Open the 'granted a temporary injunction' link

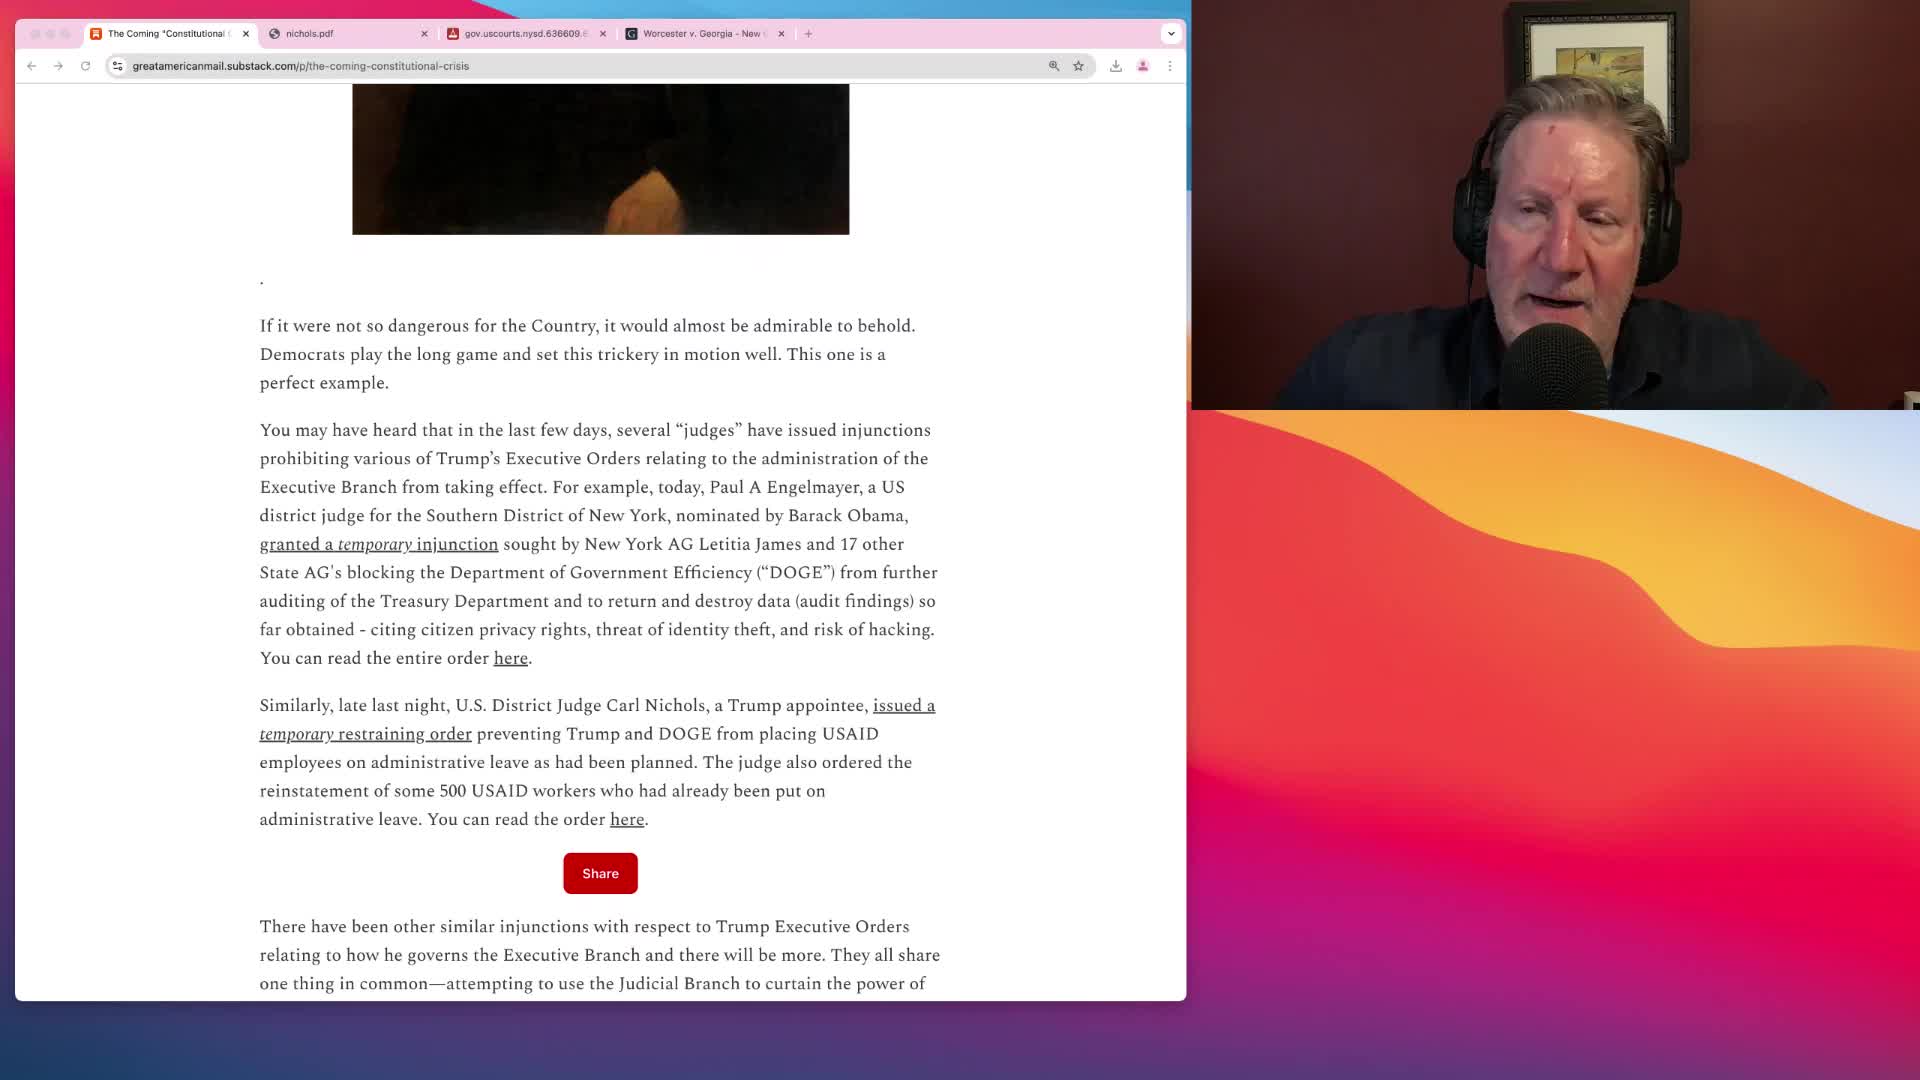[379, 544]
